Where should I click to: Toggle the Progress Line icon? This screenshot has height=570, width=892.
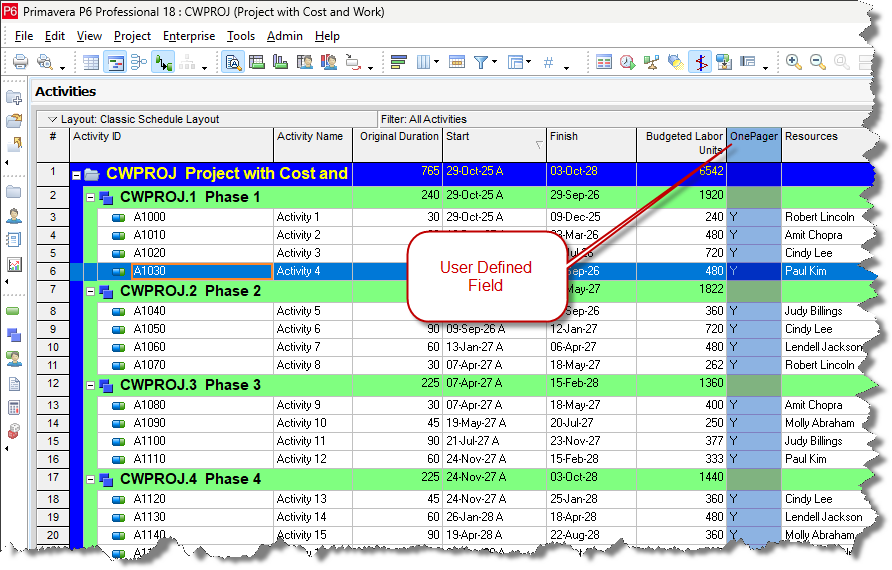[x=700, y=61]
